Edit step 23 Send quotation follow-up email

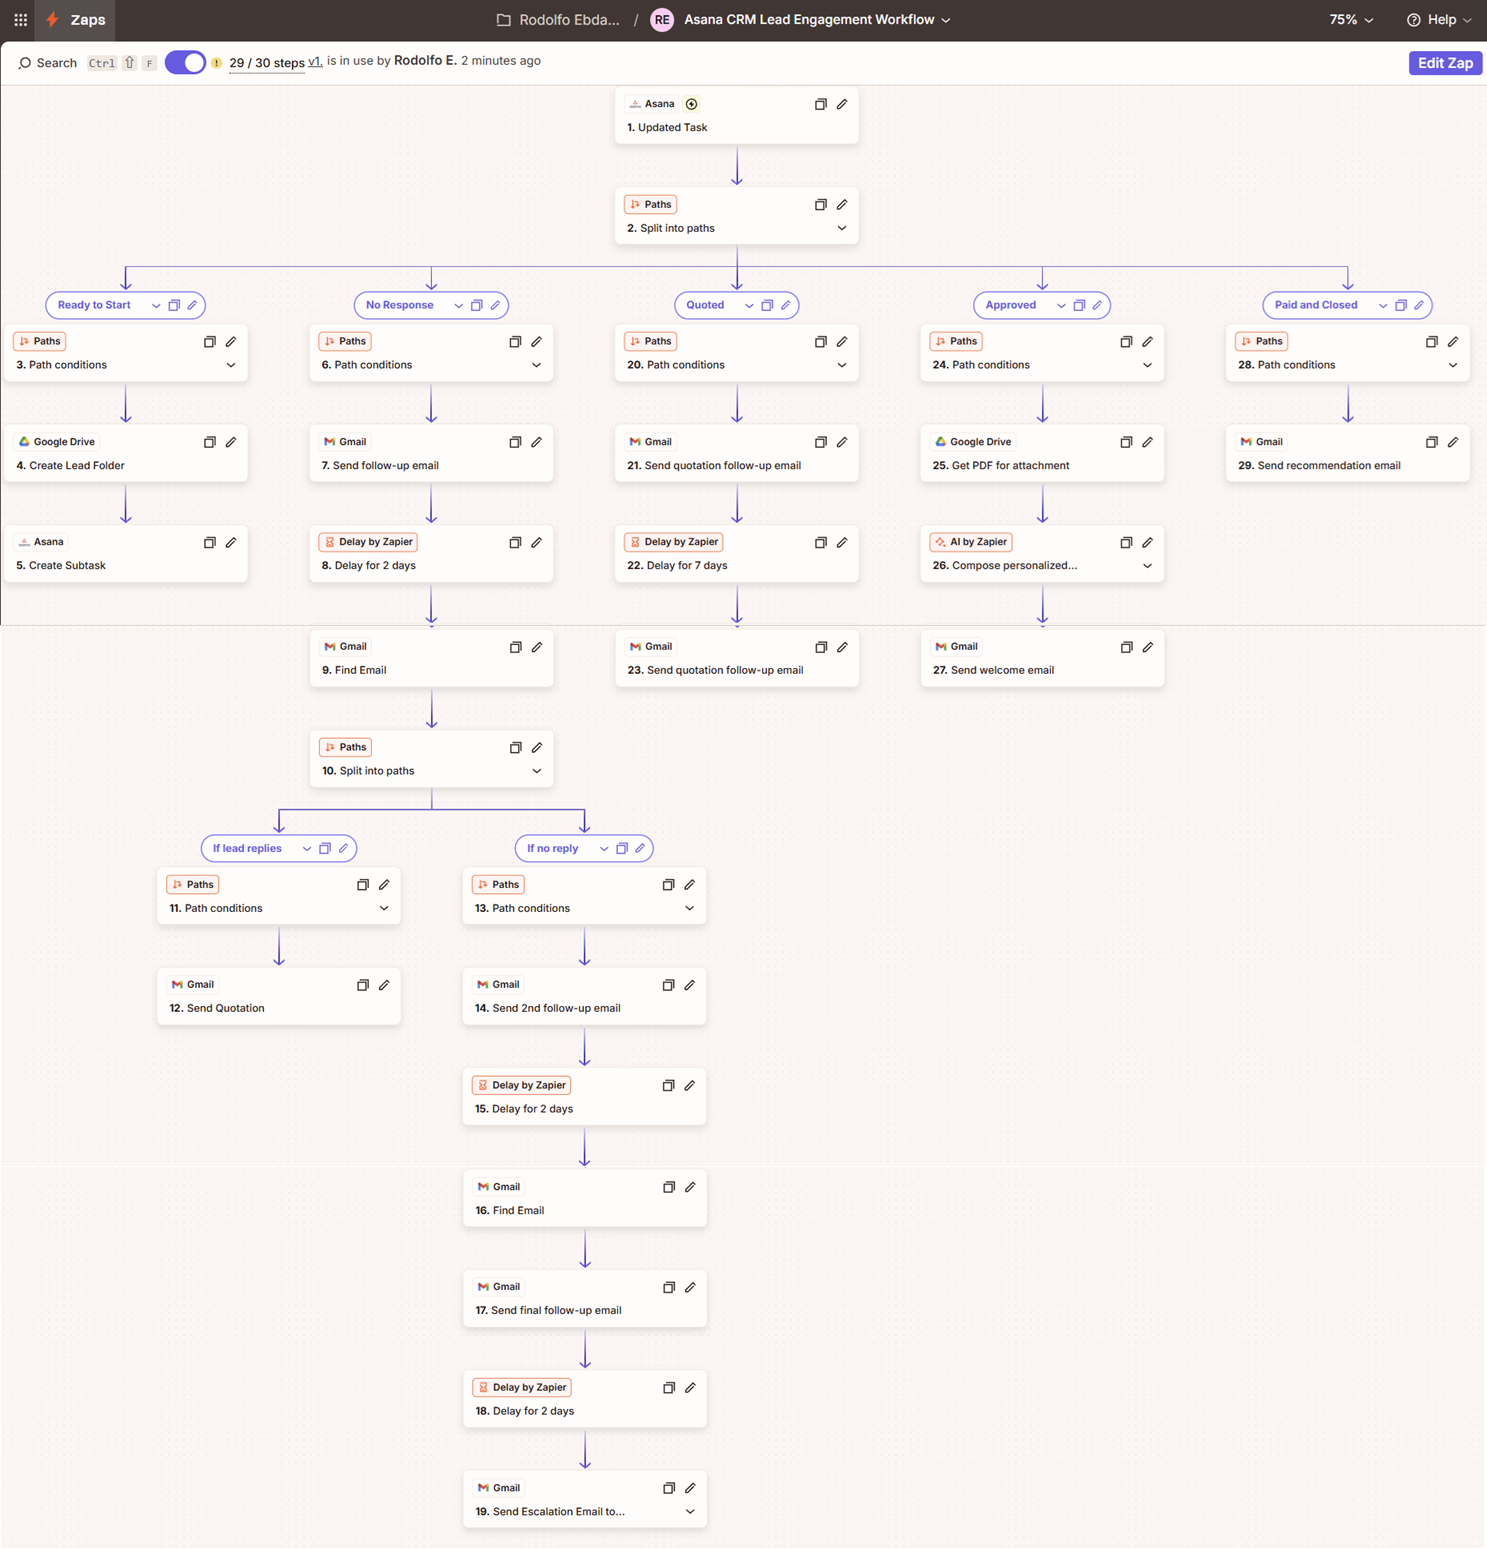pyautogui.click(x=843, y=647)
